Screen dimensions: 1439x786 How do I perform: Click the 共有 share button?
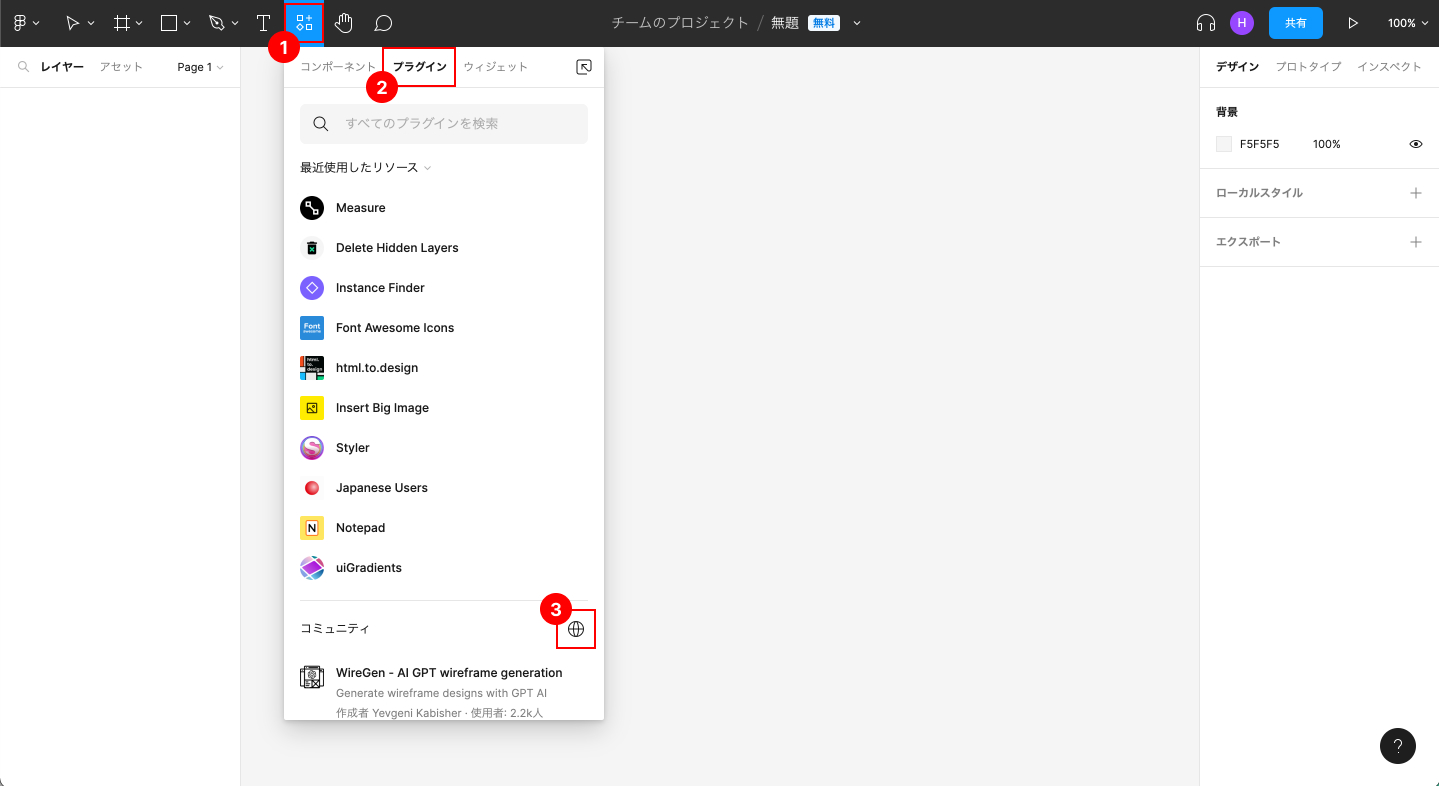[1296, 23]
